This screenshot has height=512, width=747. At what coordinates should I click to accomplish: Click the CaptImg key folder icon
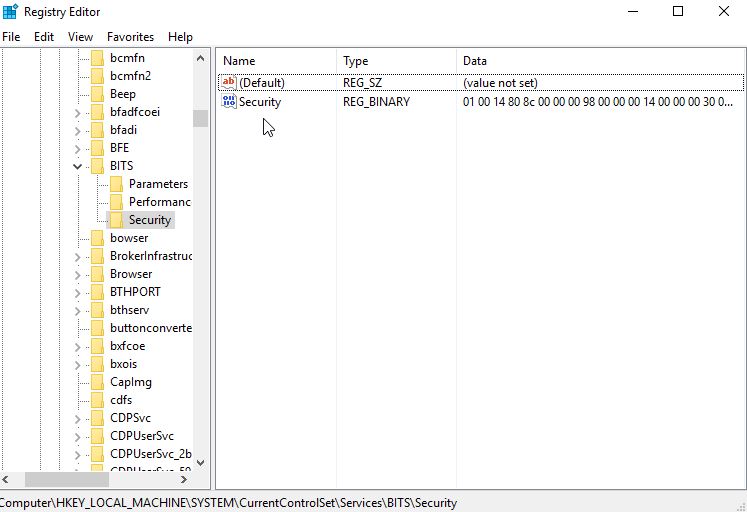click(x=97, y=382)
